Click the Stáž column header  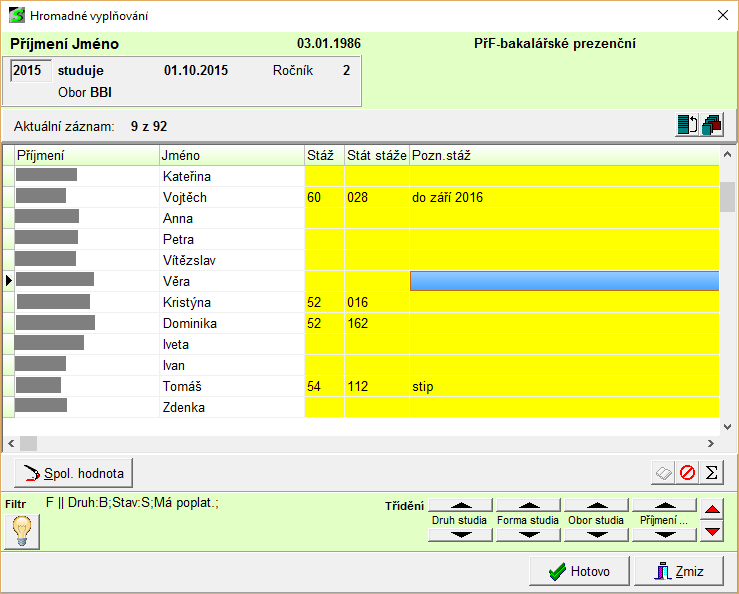tap(323, 155)
